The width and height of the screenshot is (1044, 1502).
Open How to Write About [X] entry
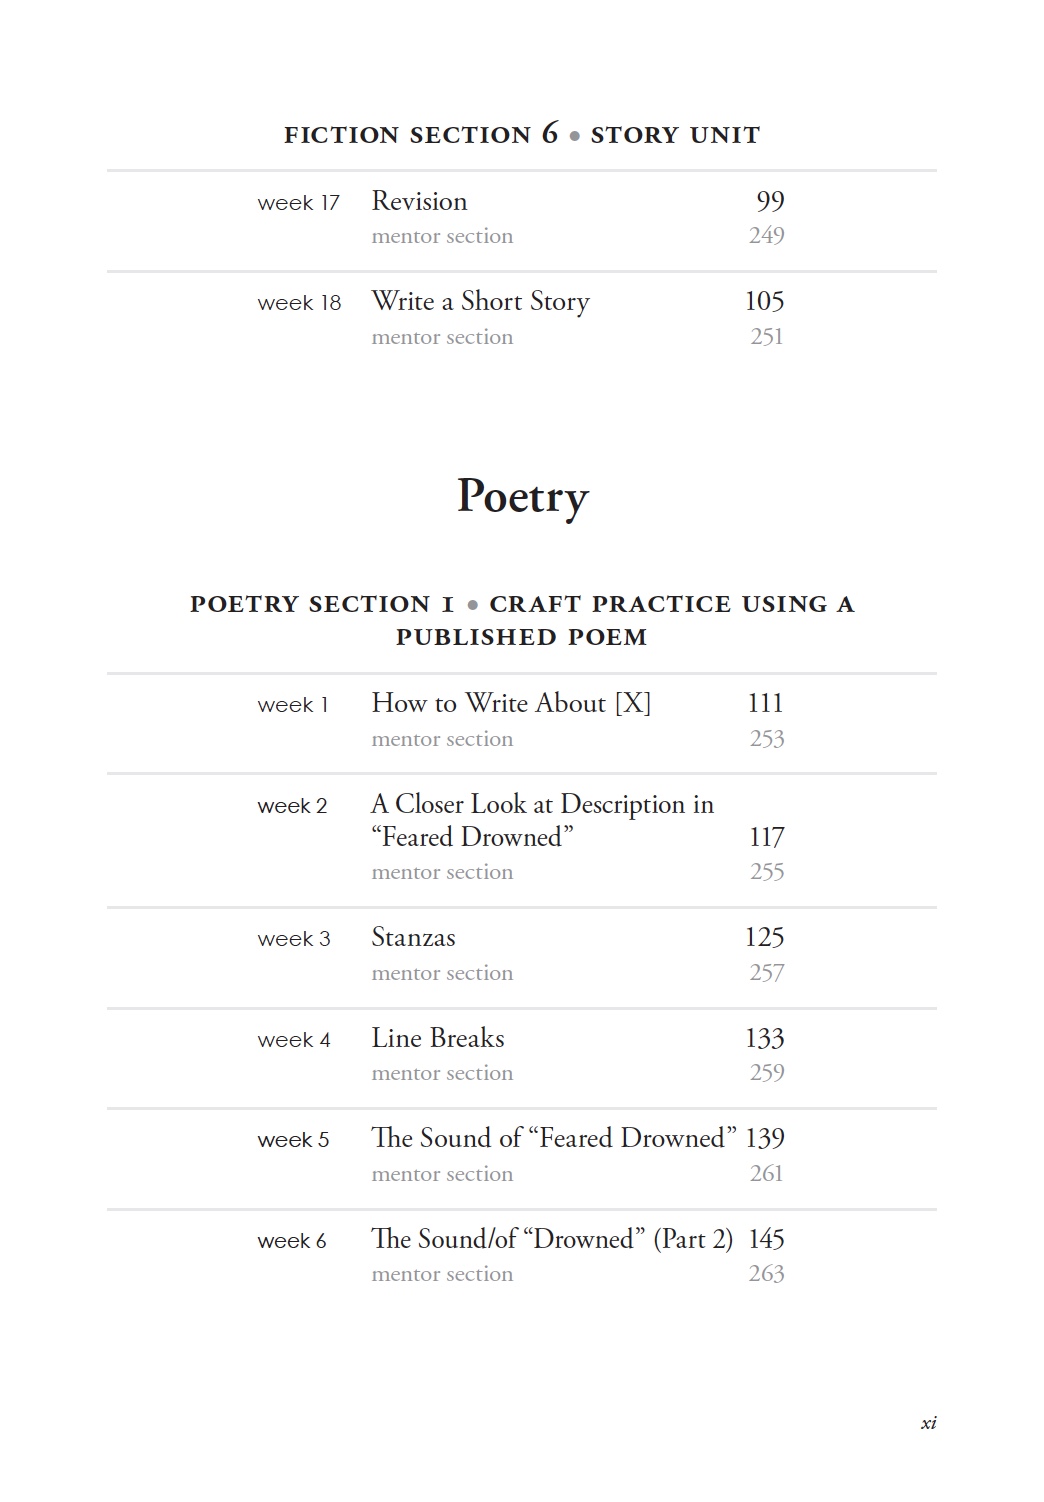[511, 703]
